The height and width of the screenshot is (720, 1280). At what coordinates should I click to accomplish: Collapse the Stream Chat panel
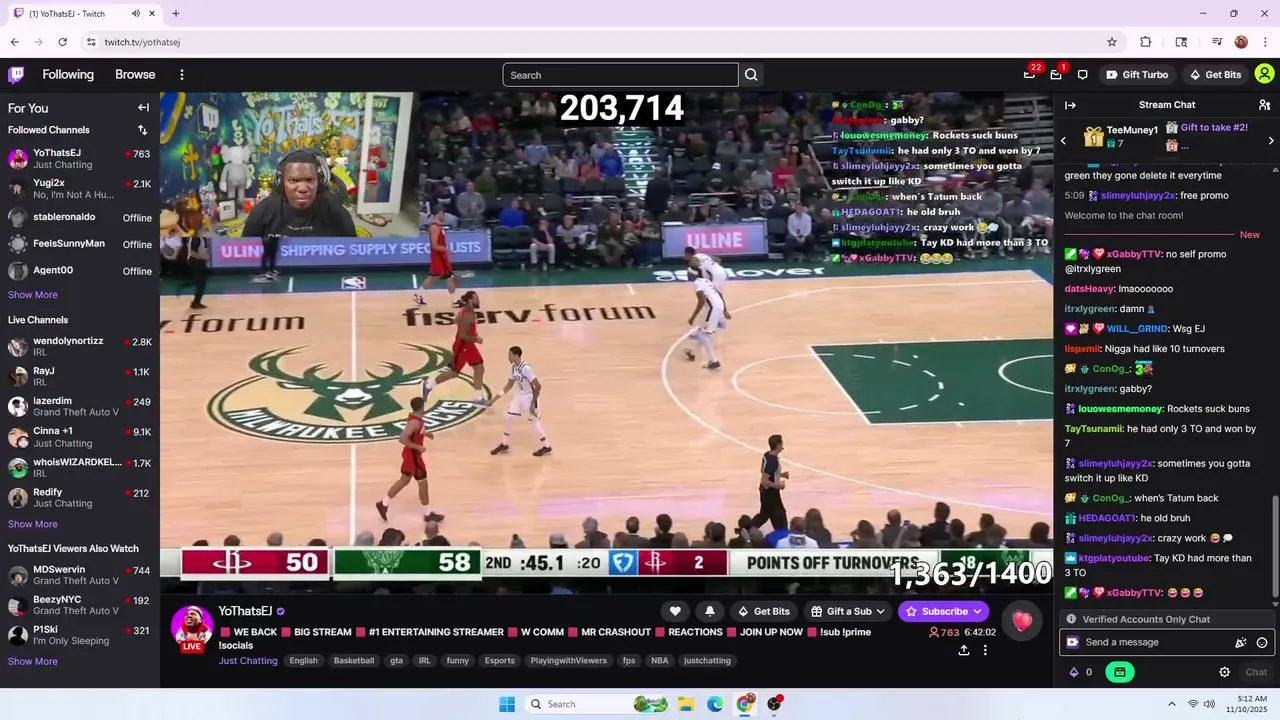[1070, 105]
